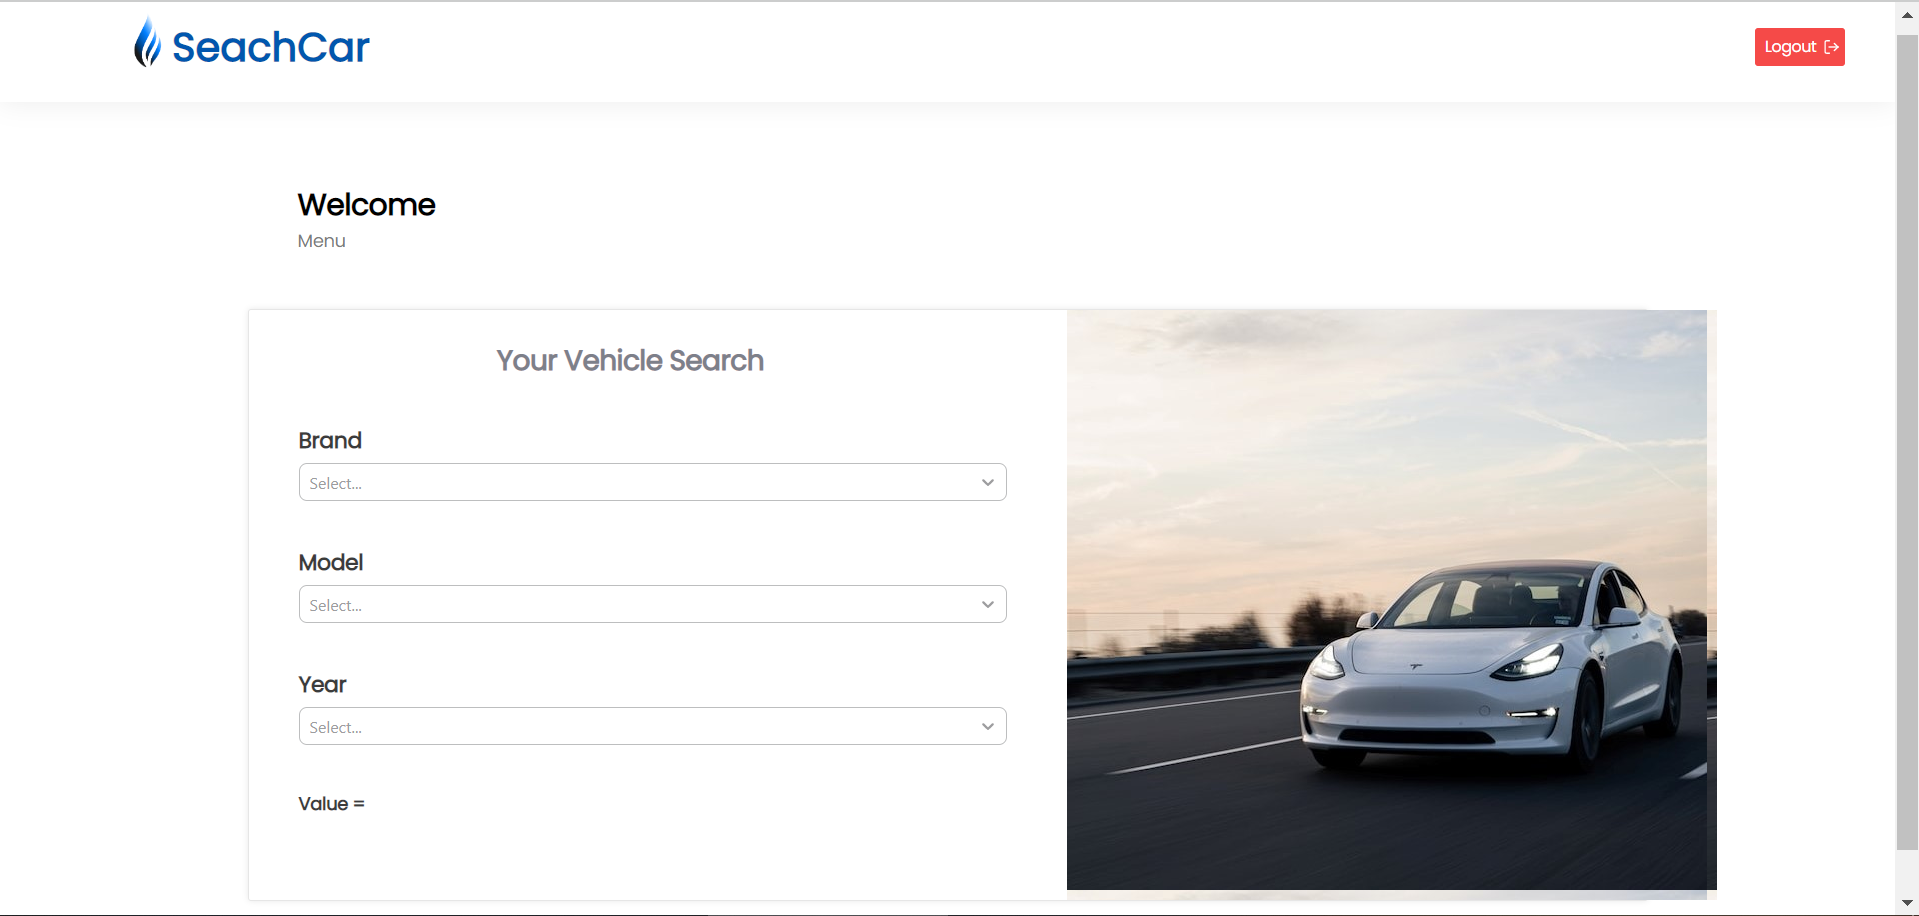Click the Logout button
The height and width of the screenshot is (916, 1919).
(1798, 46)
